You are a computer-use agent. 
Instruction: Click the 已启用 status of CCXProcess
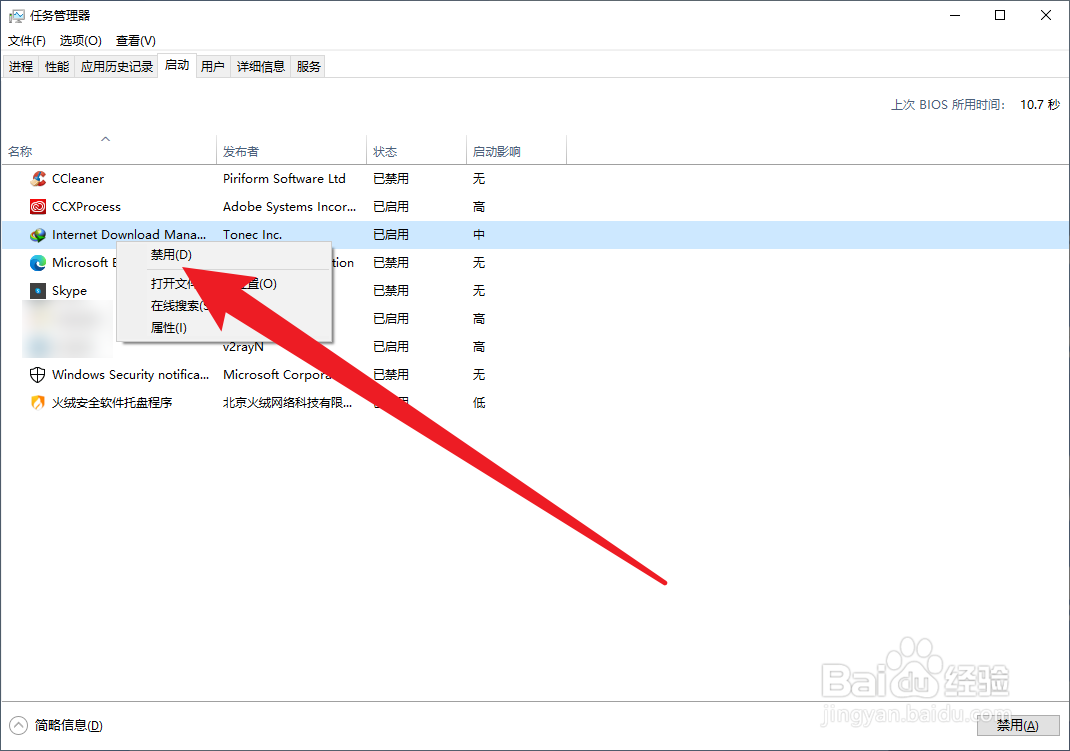pos(391,207)
